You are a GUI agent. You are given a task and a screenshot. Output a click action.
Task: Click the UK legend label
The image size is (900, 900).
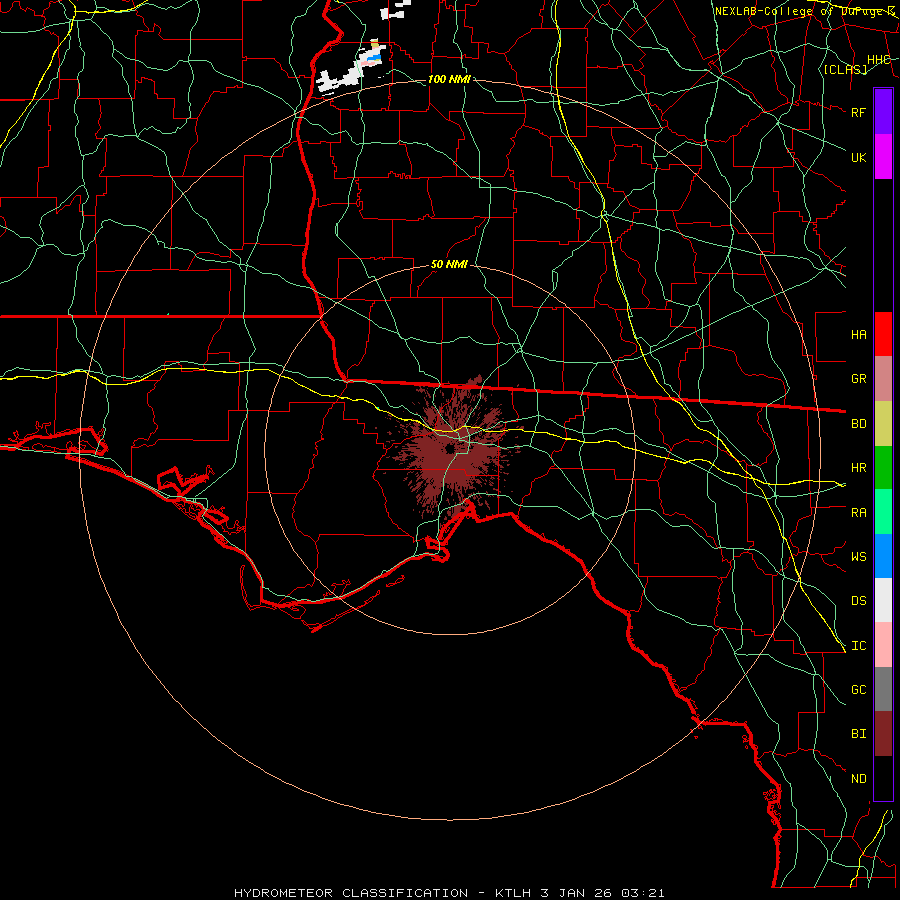[859, 157]
